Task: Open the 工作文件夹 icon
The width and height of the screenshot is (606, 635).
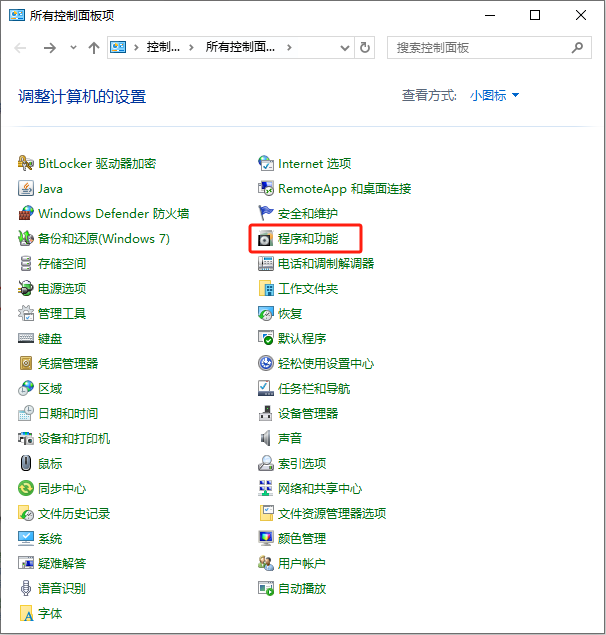Action: 266,288
